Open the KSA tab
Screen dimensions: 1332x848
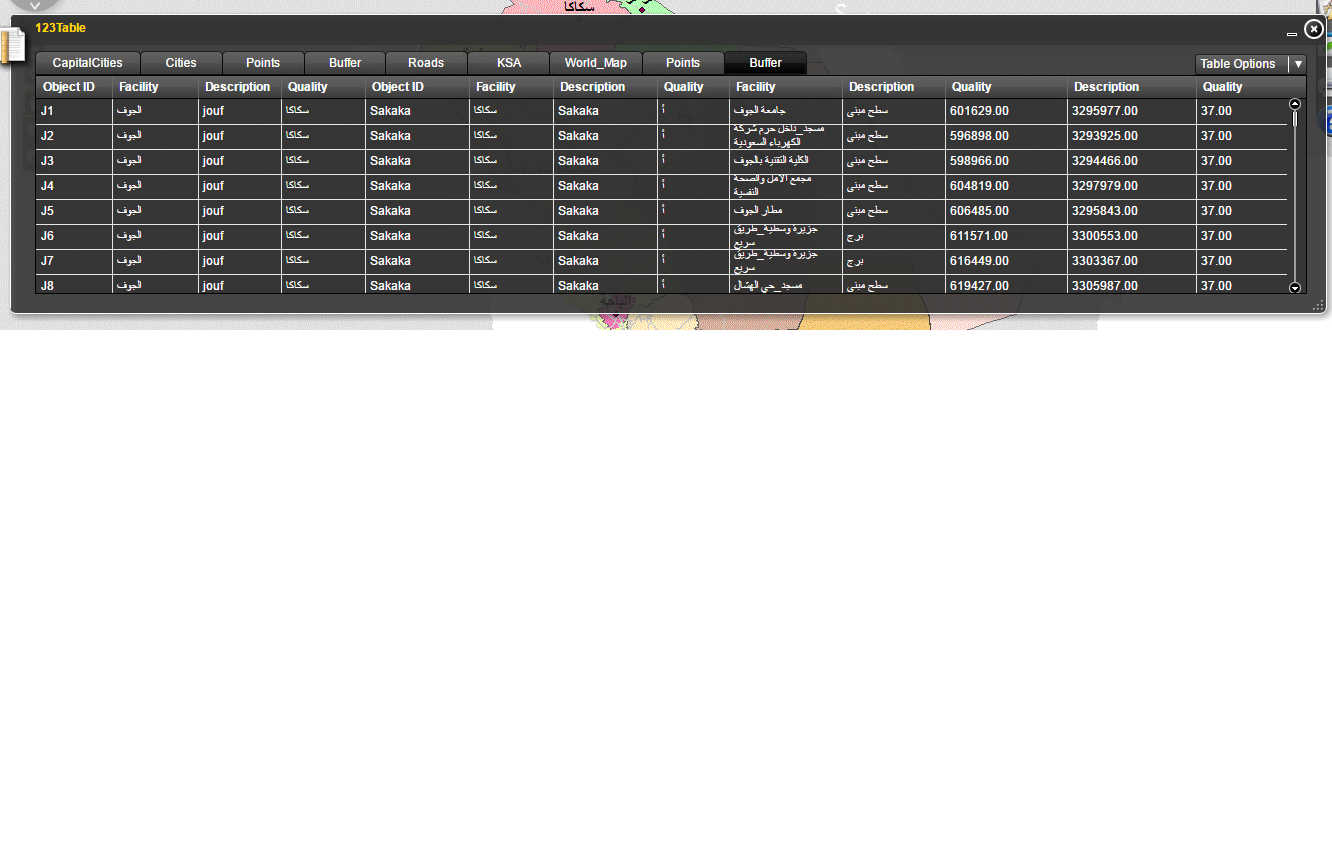[x=509, y=63]
